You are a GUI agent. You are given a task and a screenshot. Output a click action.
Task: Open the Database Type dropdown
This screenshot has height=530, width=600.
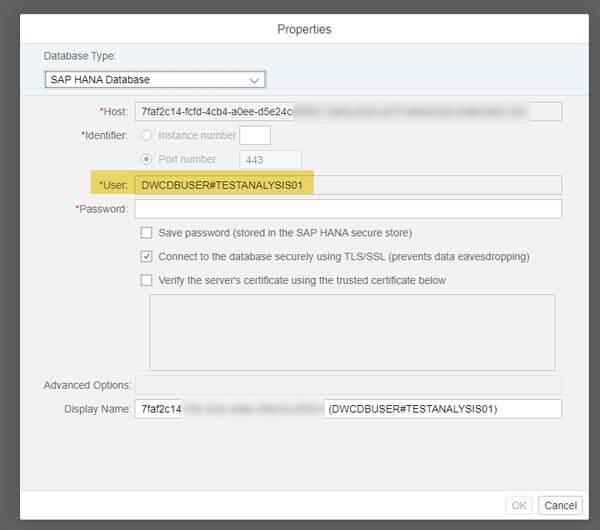click(x=155, y=80)
